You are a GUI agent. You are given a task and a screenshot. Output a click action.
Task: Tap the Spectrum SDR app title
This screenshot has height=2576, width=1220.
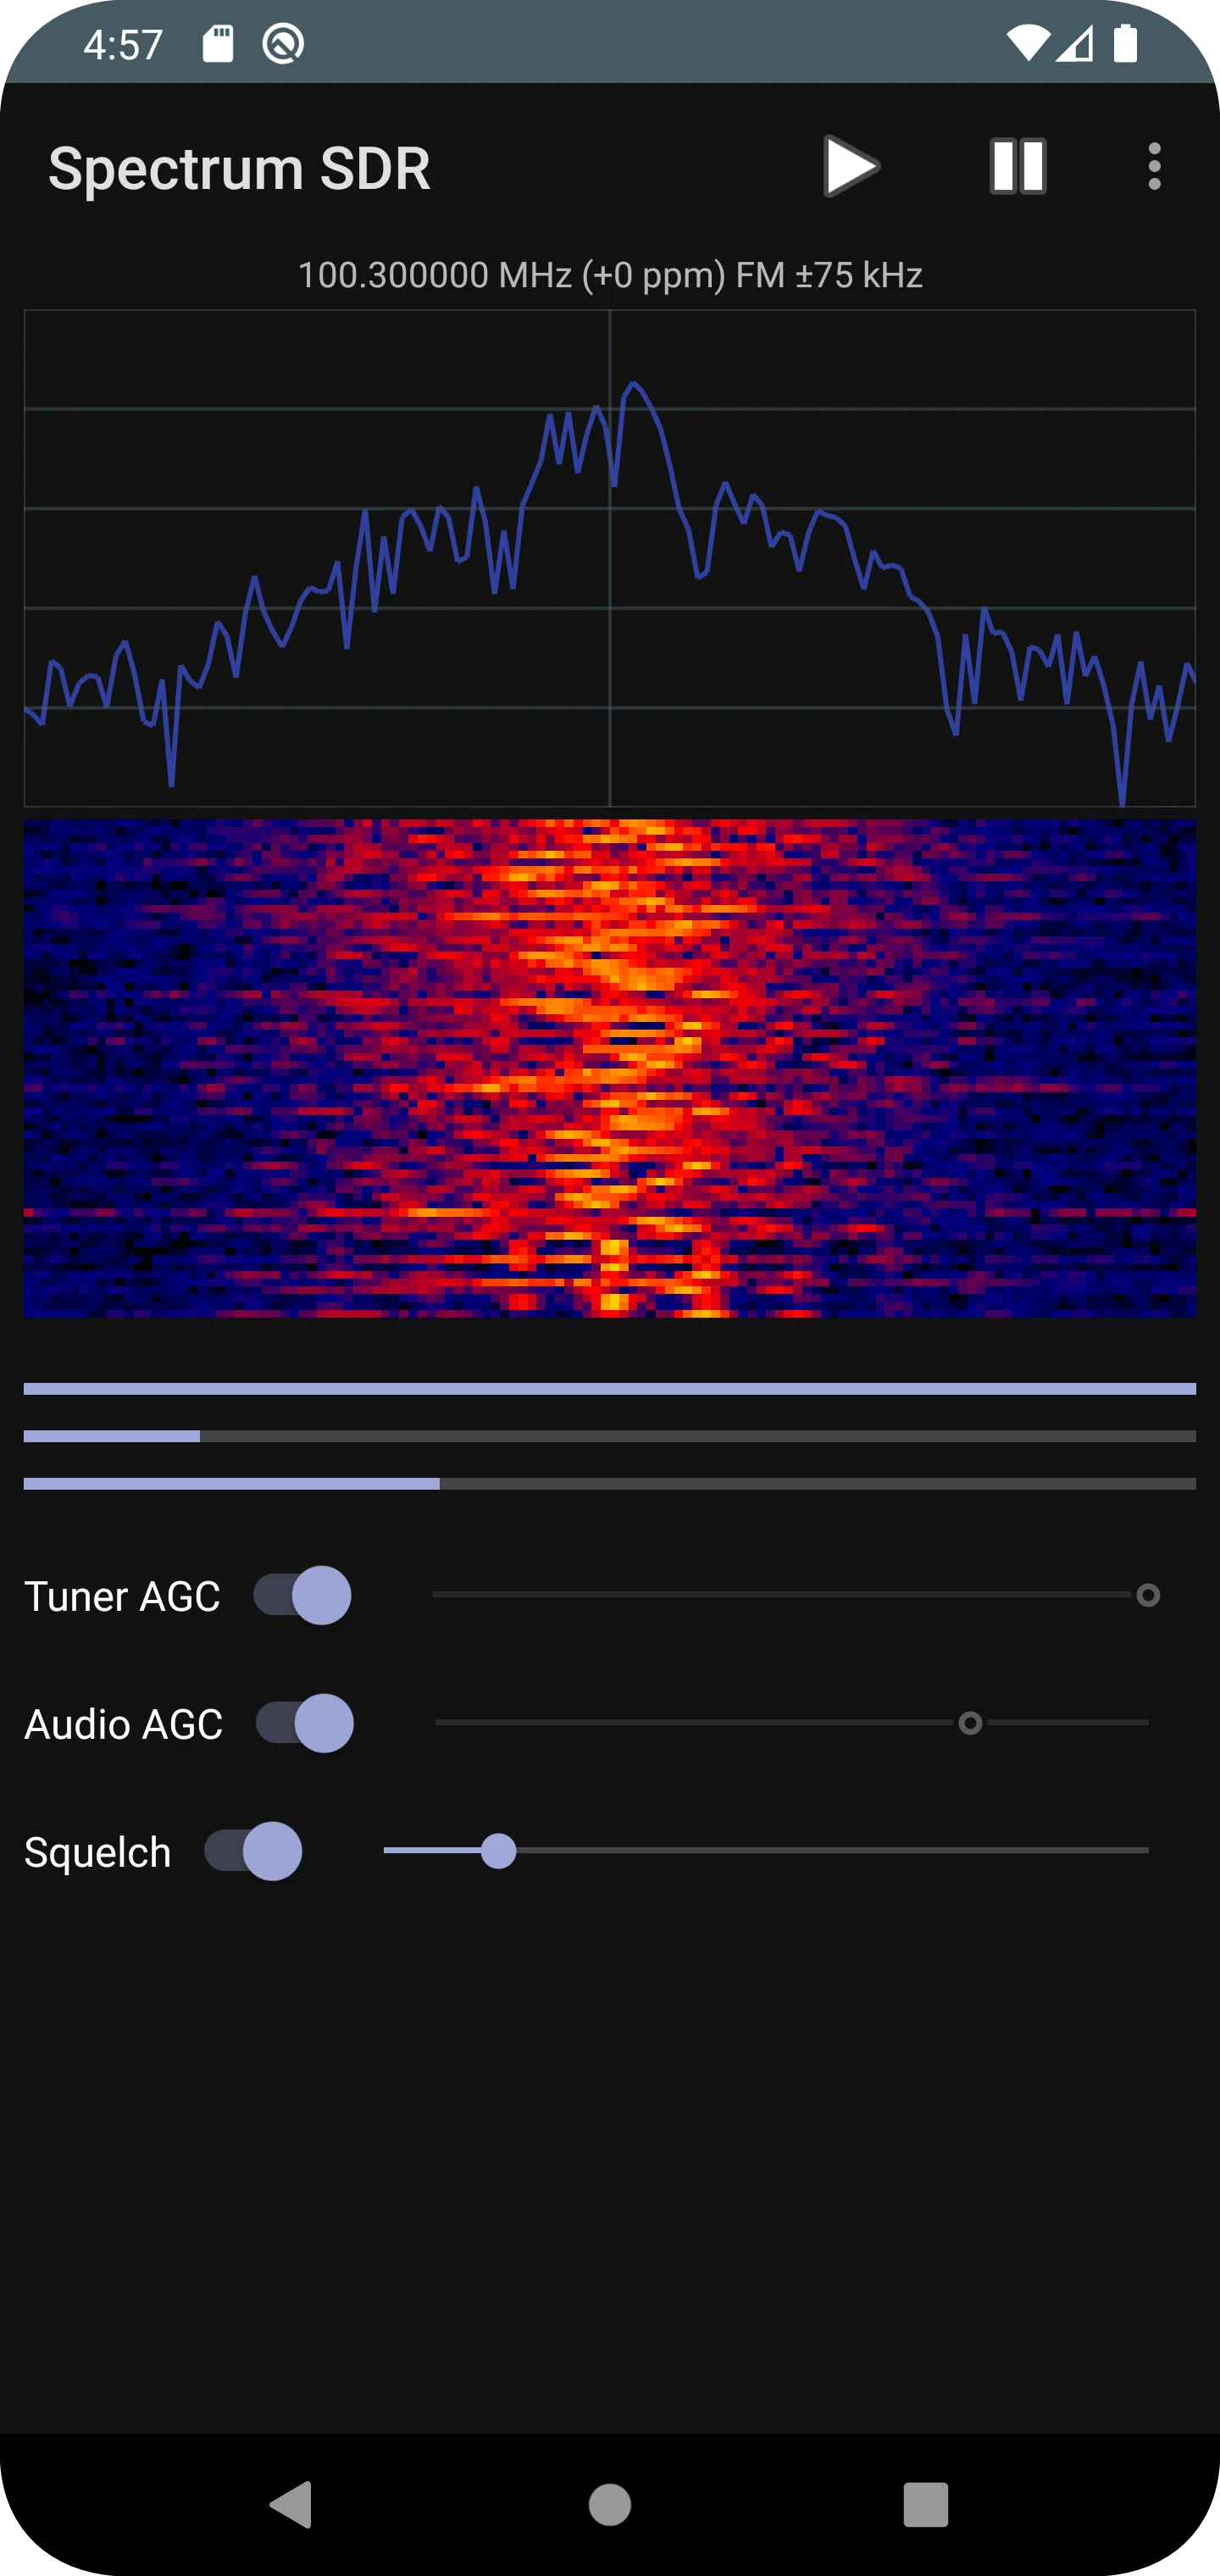pyautogui.click(x=239, y=168)
